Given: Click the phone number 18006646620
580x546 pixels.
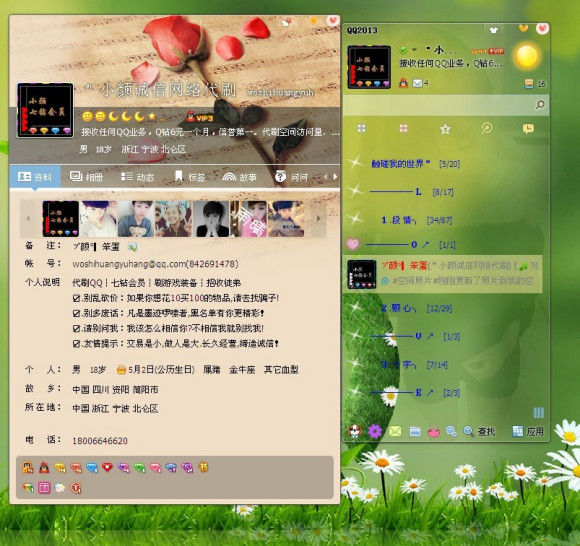Looking at the screenshot, I should coord(100,441).
